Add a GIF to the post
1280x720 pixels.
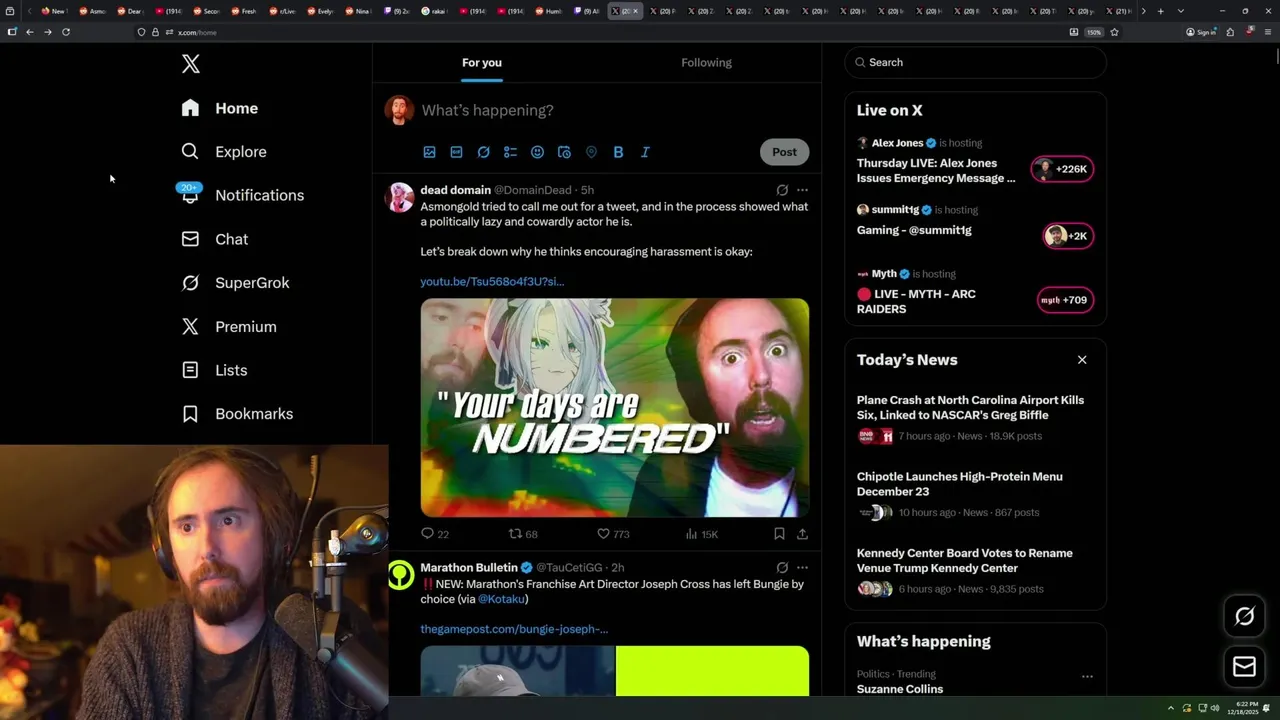pyautogui.click(x=456, y=152)
